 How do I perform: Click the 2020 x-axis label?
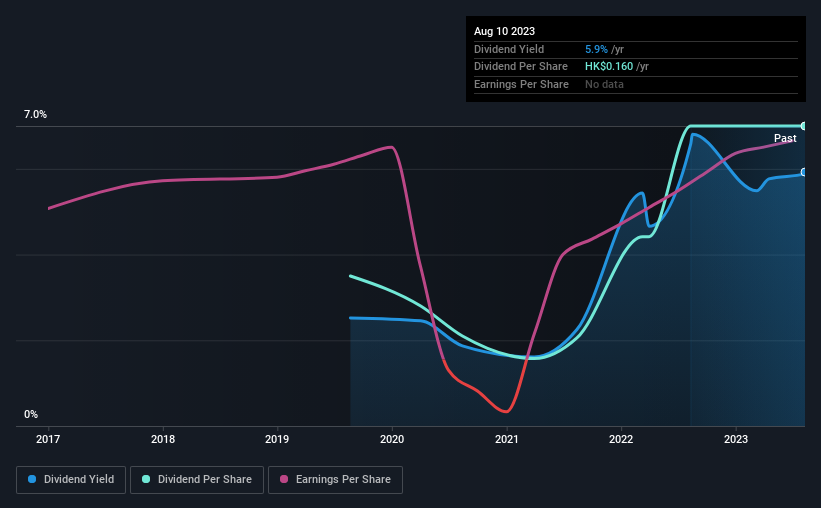coord(392,439)
